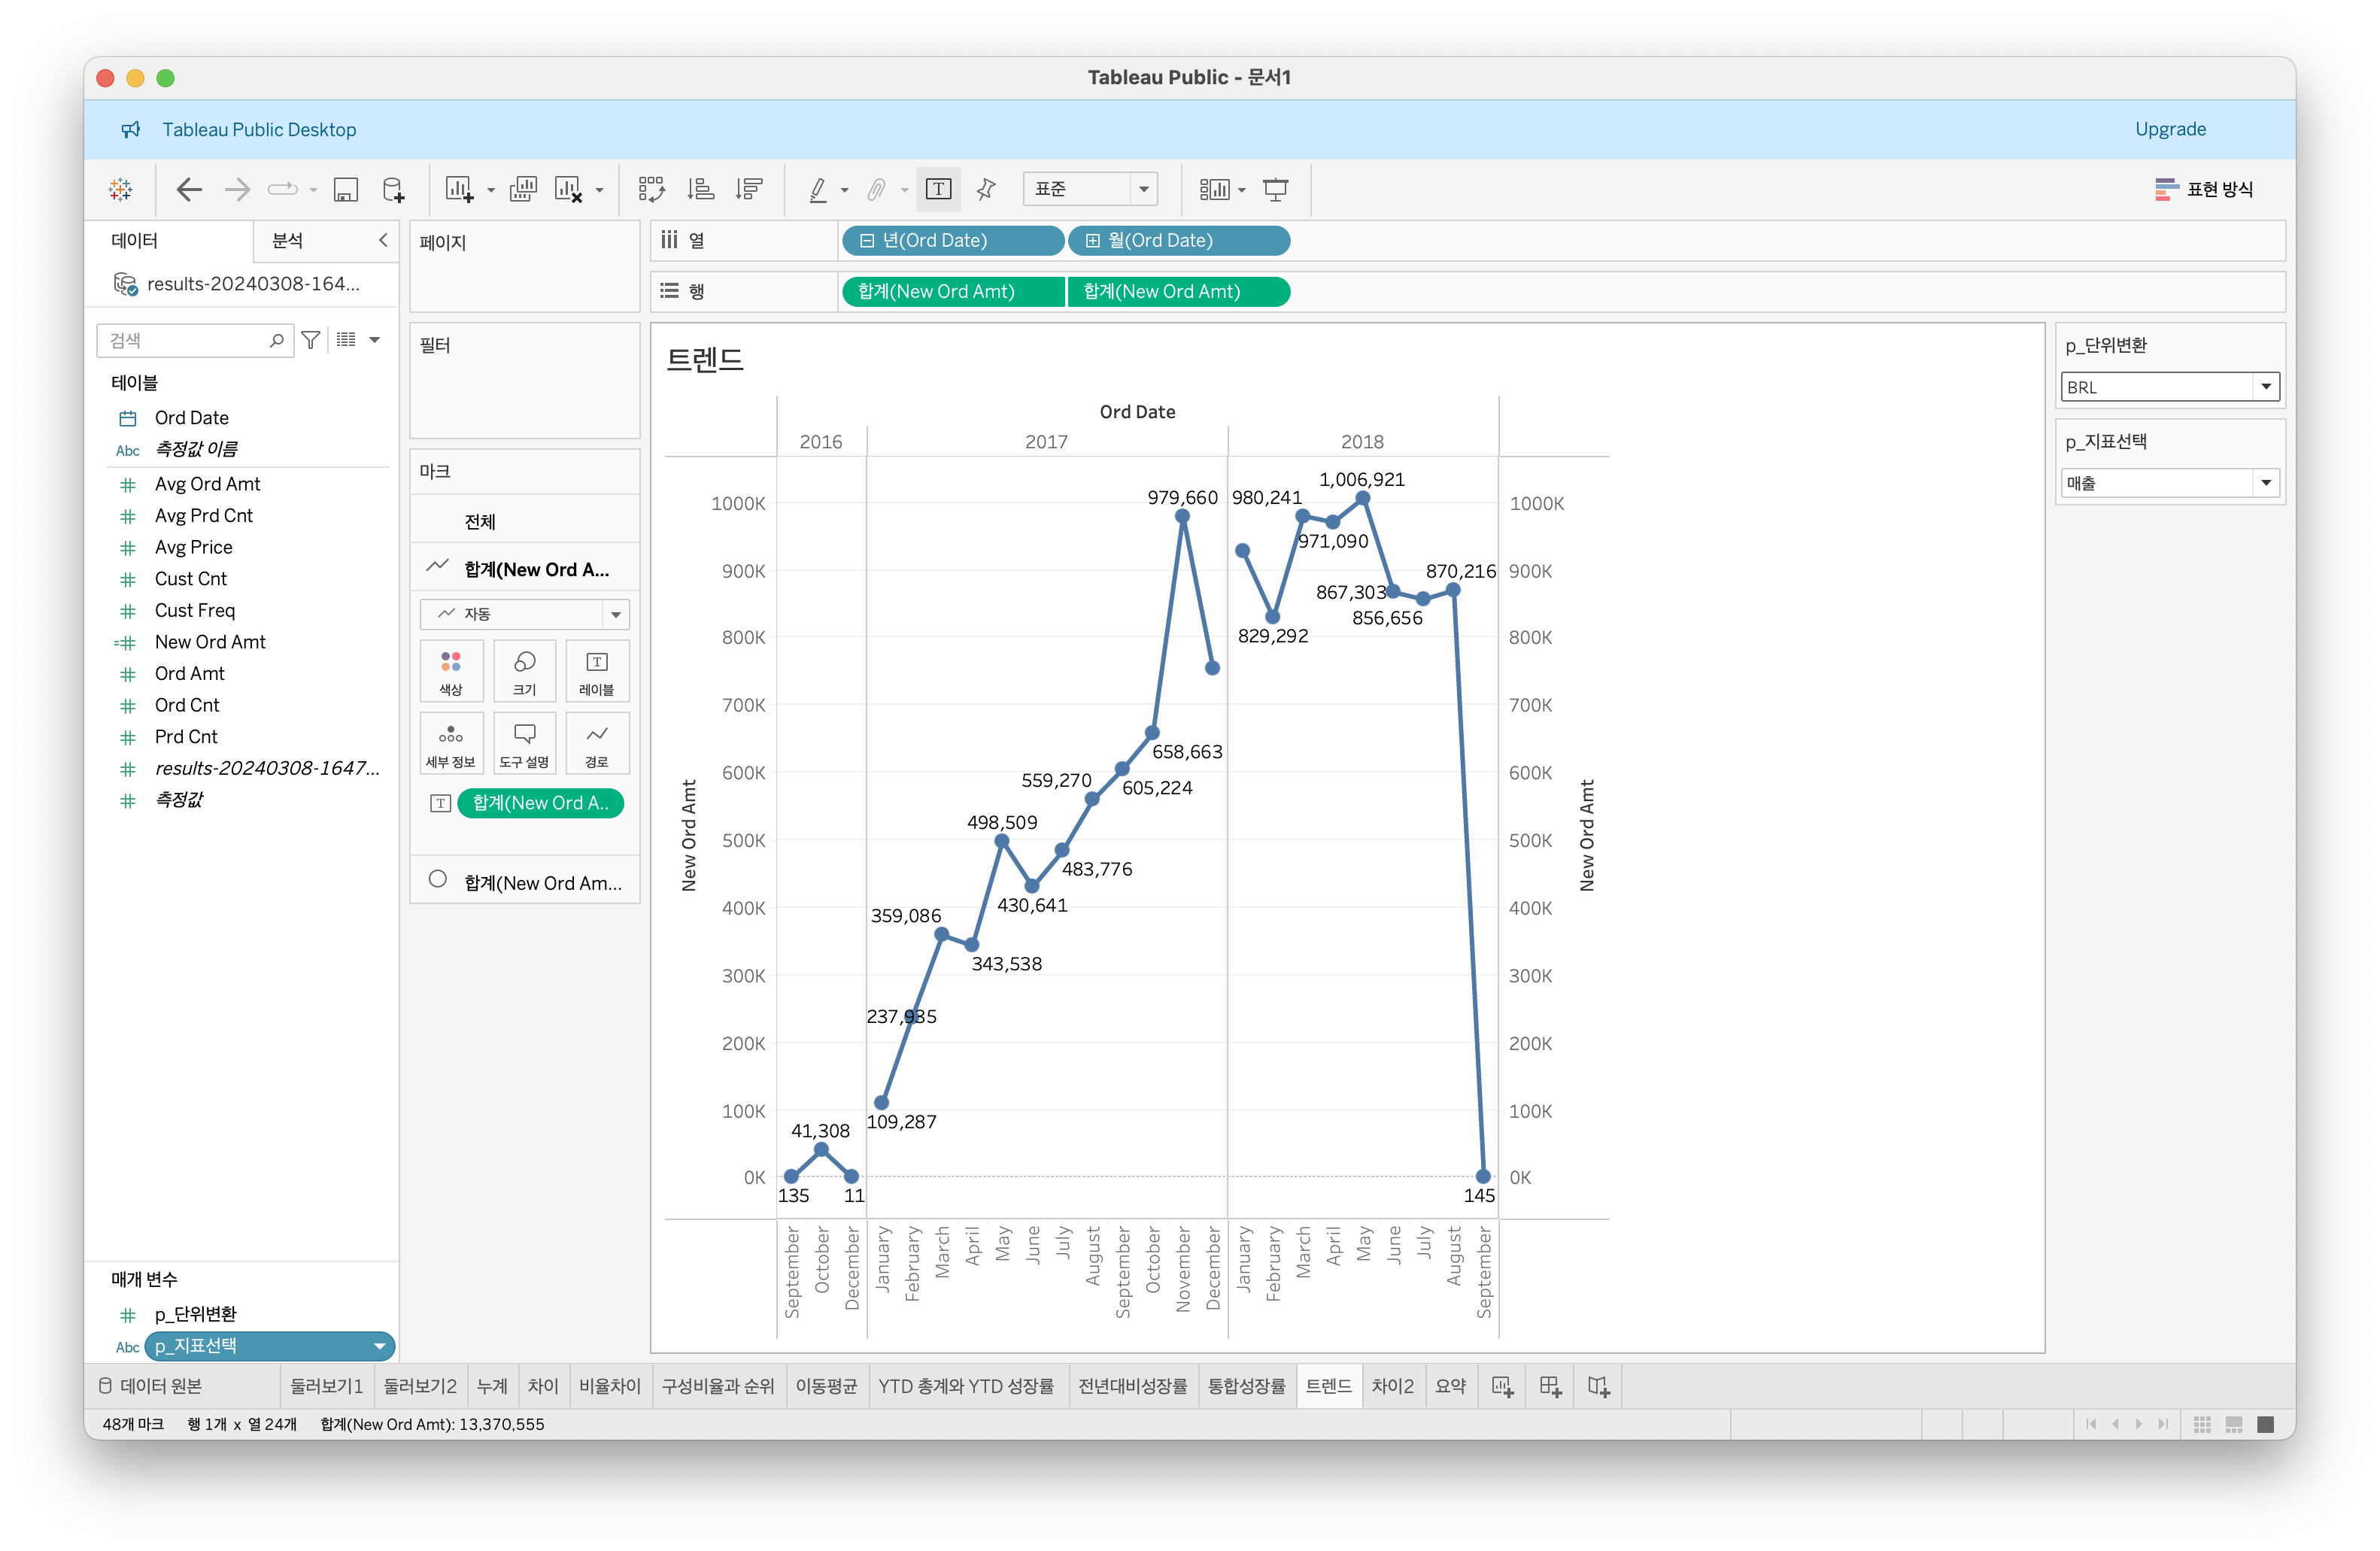Open presentation mode icon
Screen dimensions: 2380x1551
1275,190
